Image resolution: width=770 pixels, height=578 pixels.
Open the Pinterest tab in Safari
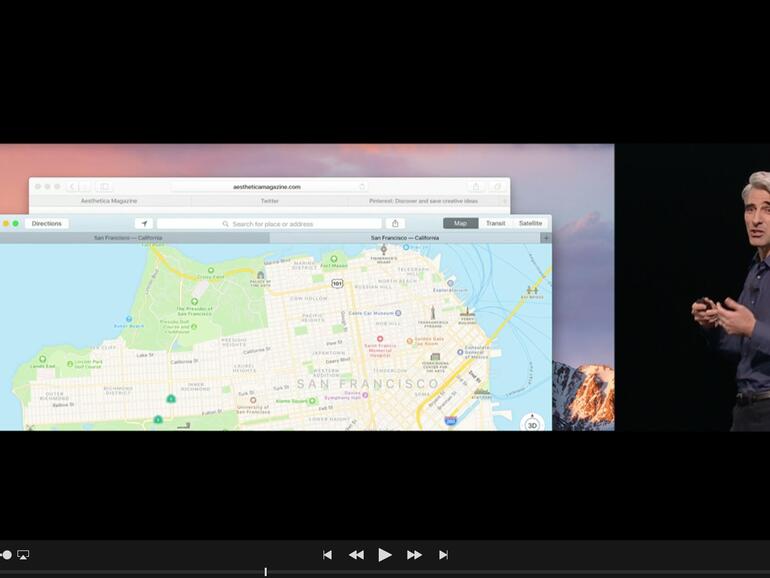[x=423, y=201]
